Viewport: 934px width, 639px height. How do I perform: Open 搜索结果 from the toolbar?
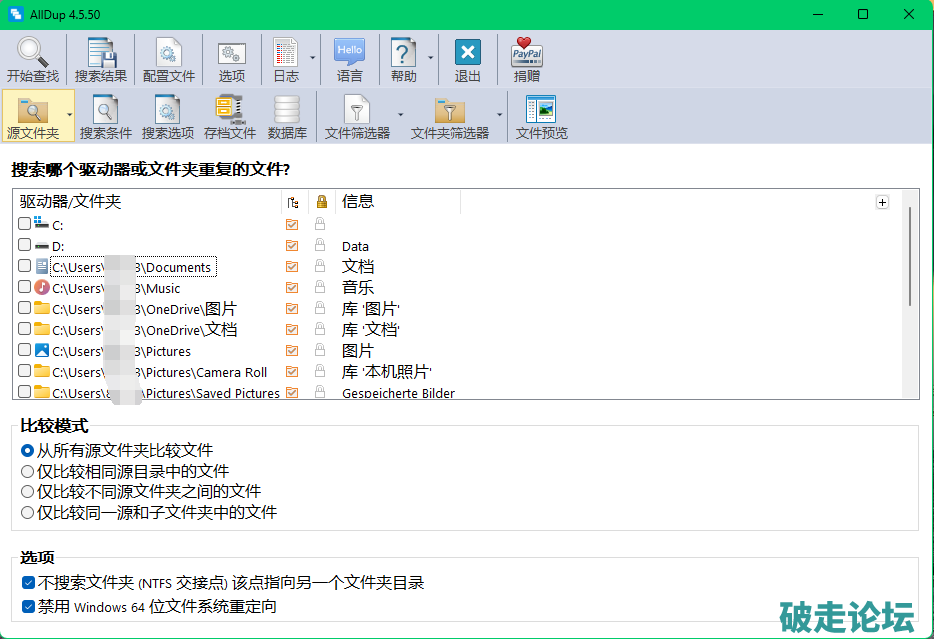coord(101,53)
